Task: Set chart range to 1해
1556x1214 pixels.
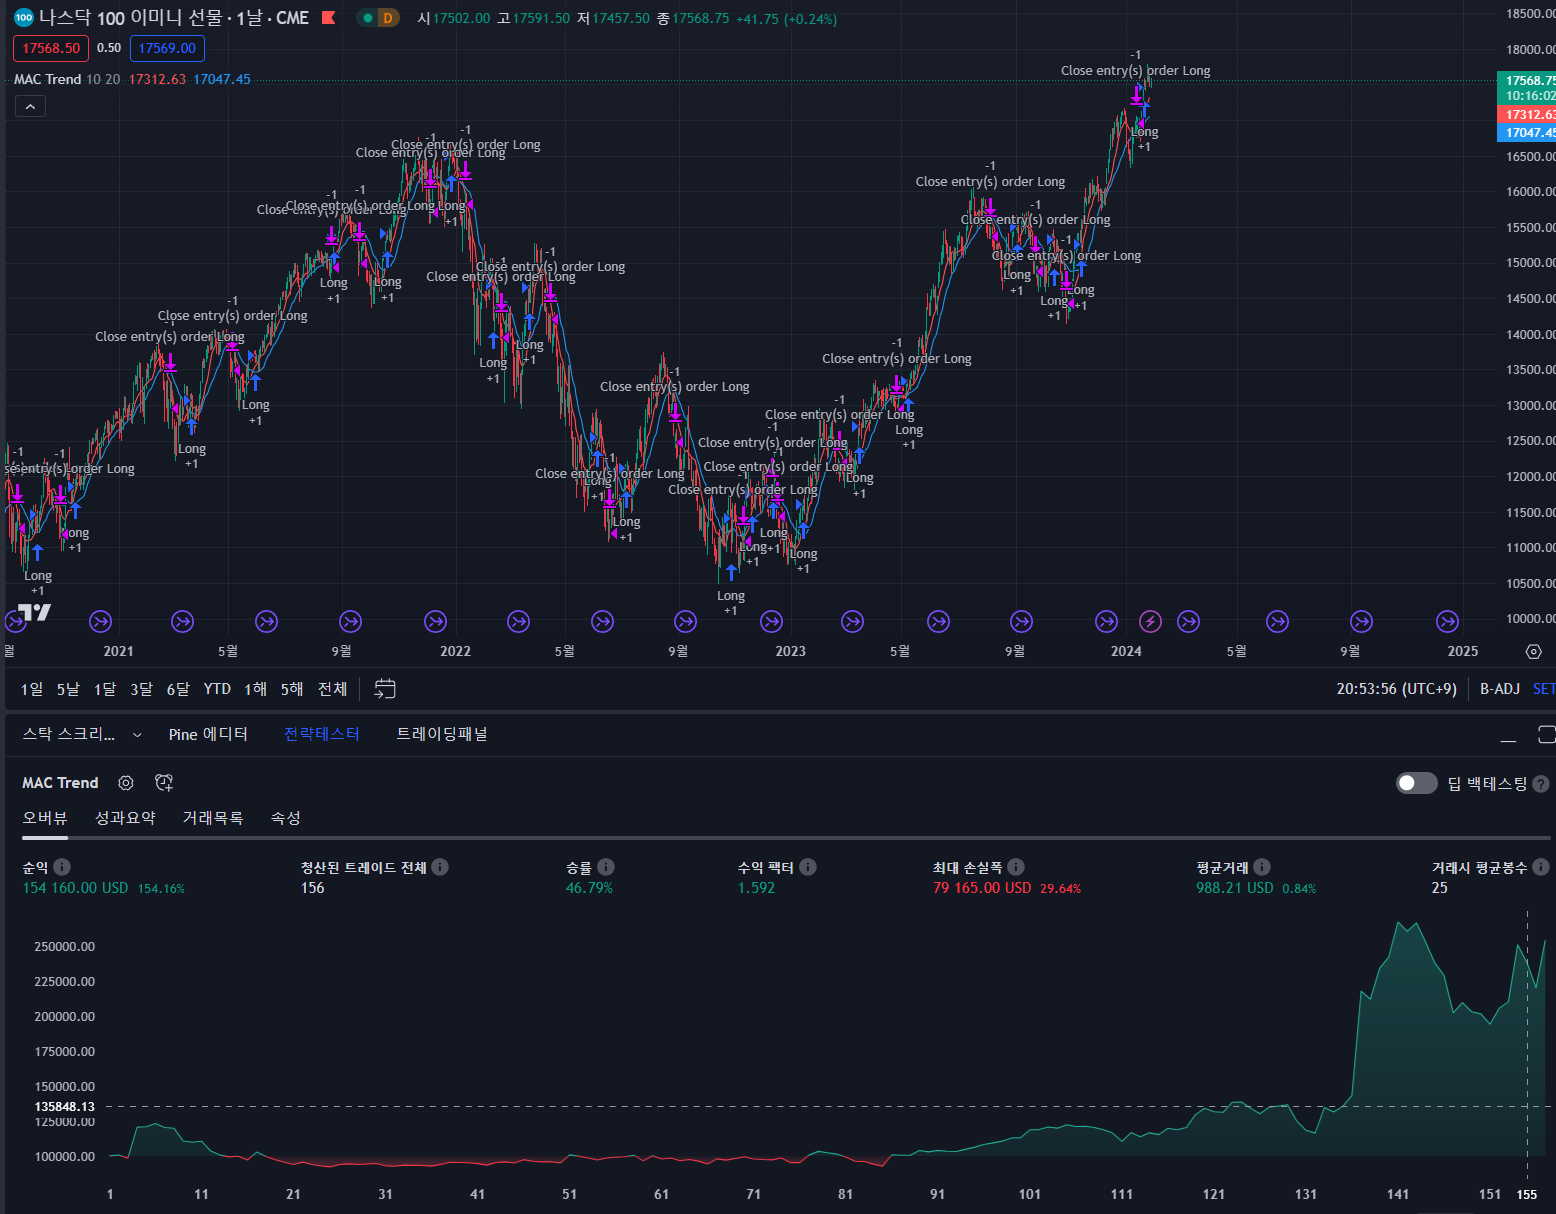Action: (256, 689)
